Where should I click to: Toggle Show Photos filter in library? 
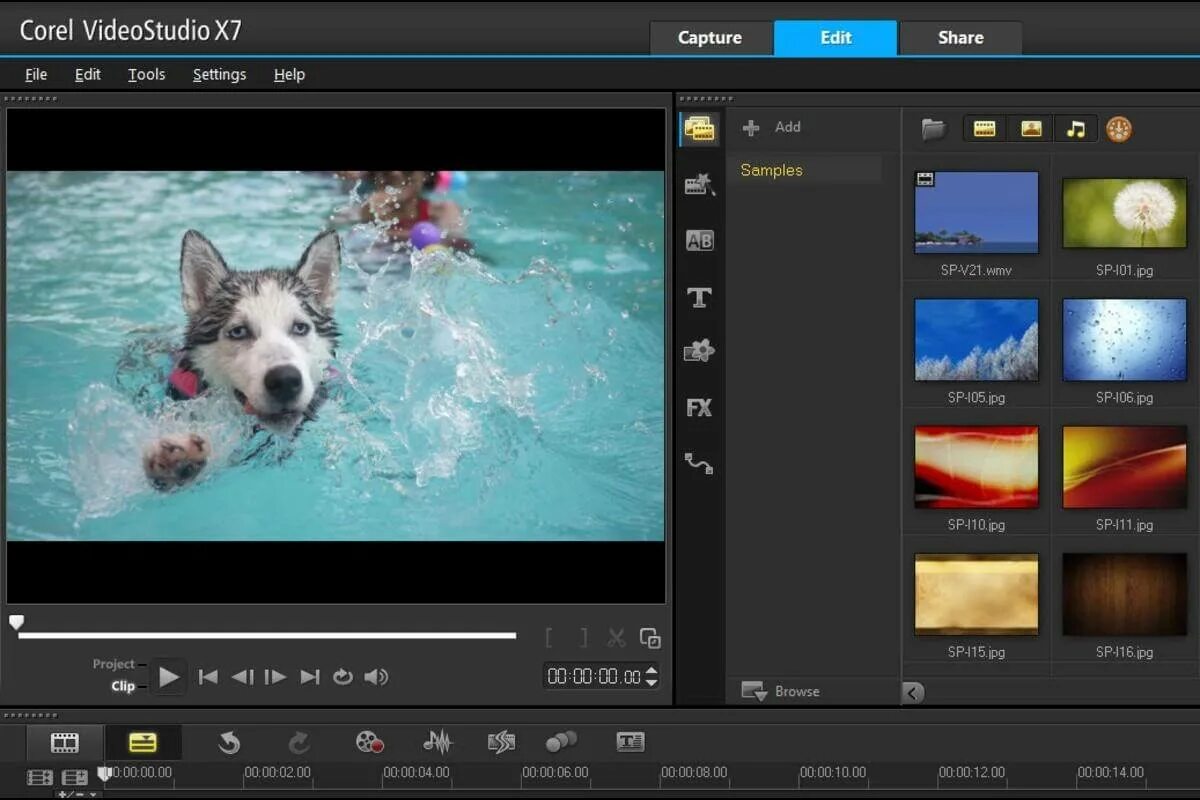pyautogui.click(x=1031, y=129)
